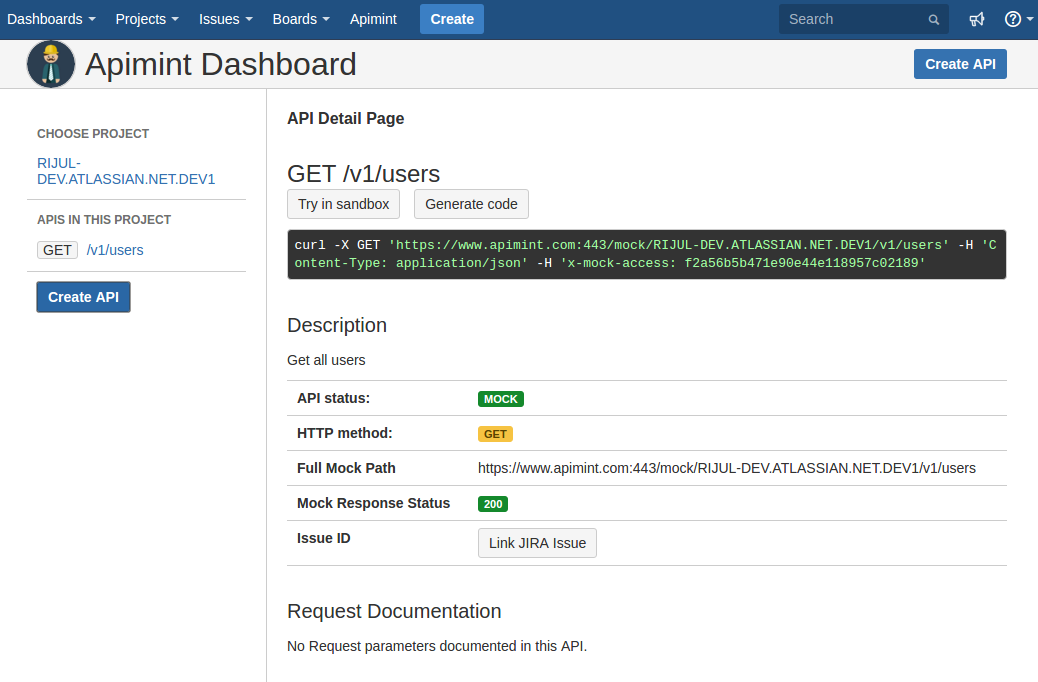Focus the Search input field
The image size is (1038, 682).
tap(863, 19)
